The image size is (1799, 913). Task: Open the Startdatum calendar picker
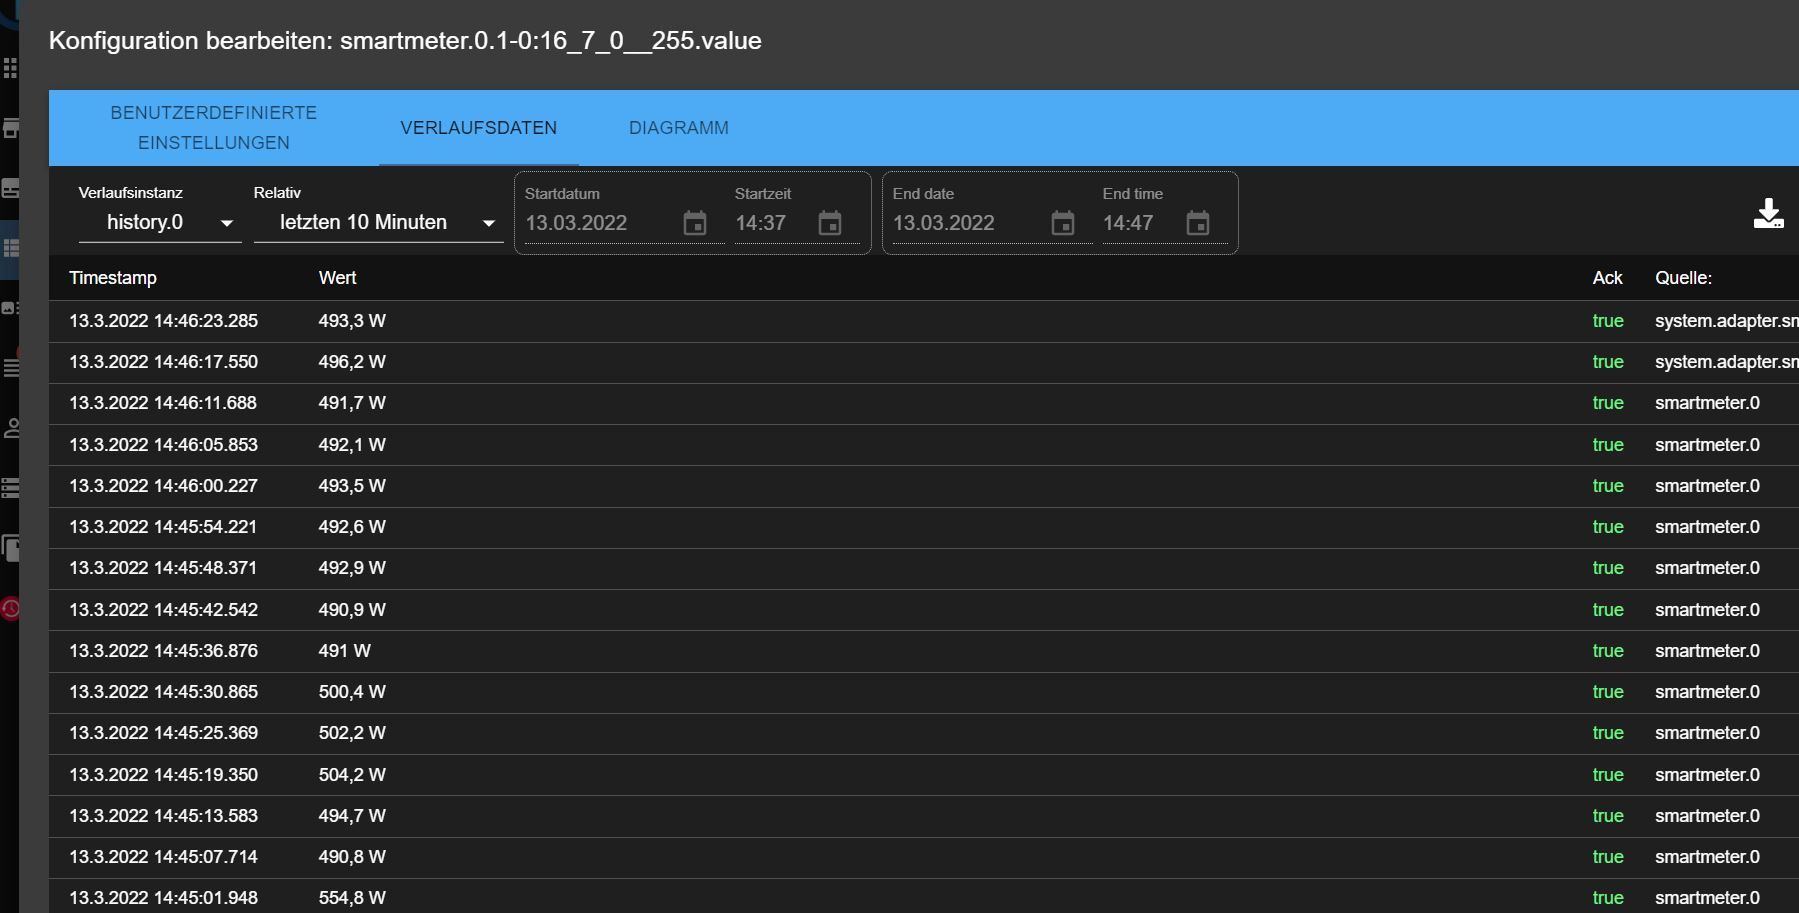(694, 223)
